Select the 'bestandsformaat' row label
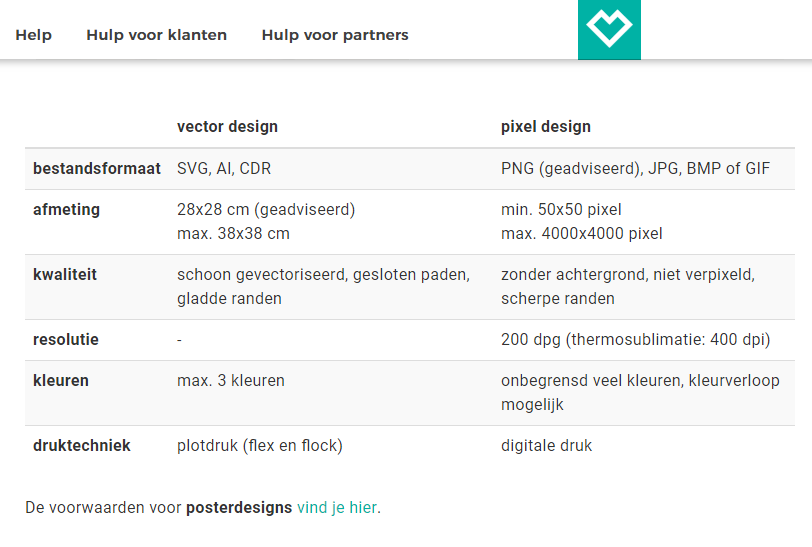 click(96, 169)
